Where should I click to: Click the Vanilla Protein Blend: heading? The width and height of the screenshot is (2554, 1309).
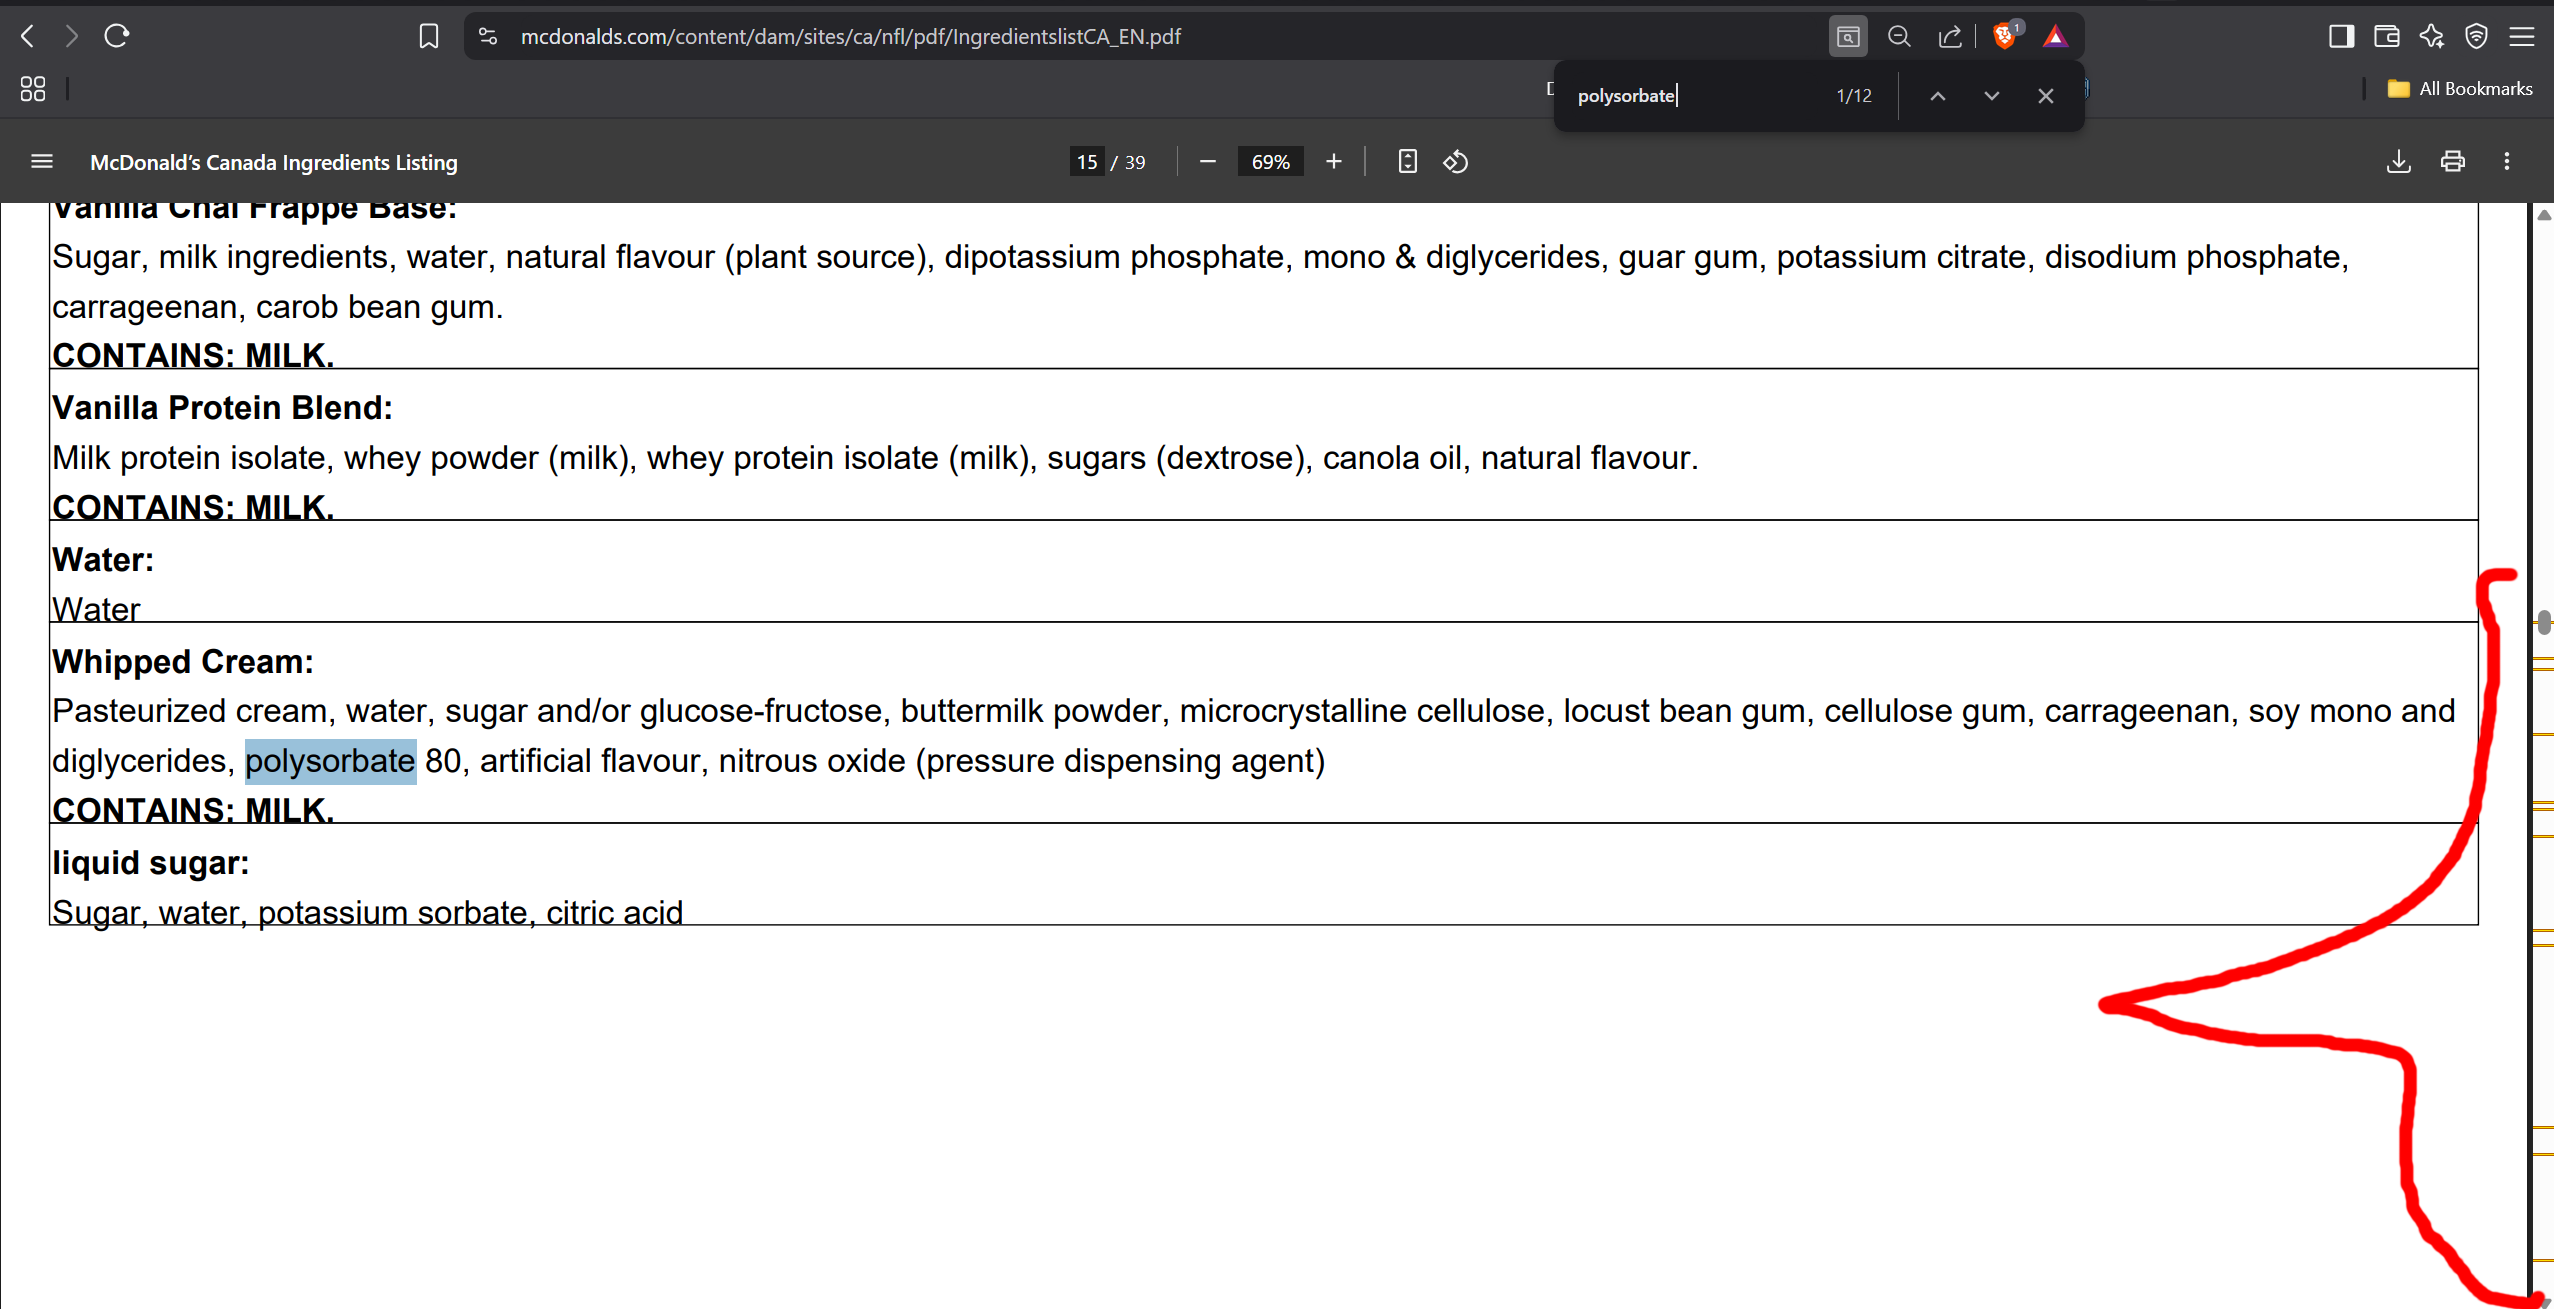pyautogui.click(x=222, y=408)
